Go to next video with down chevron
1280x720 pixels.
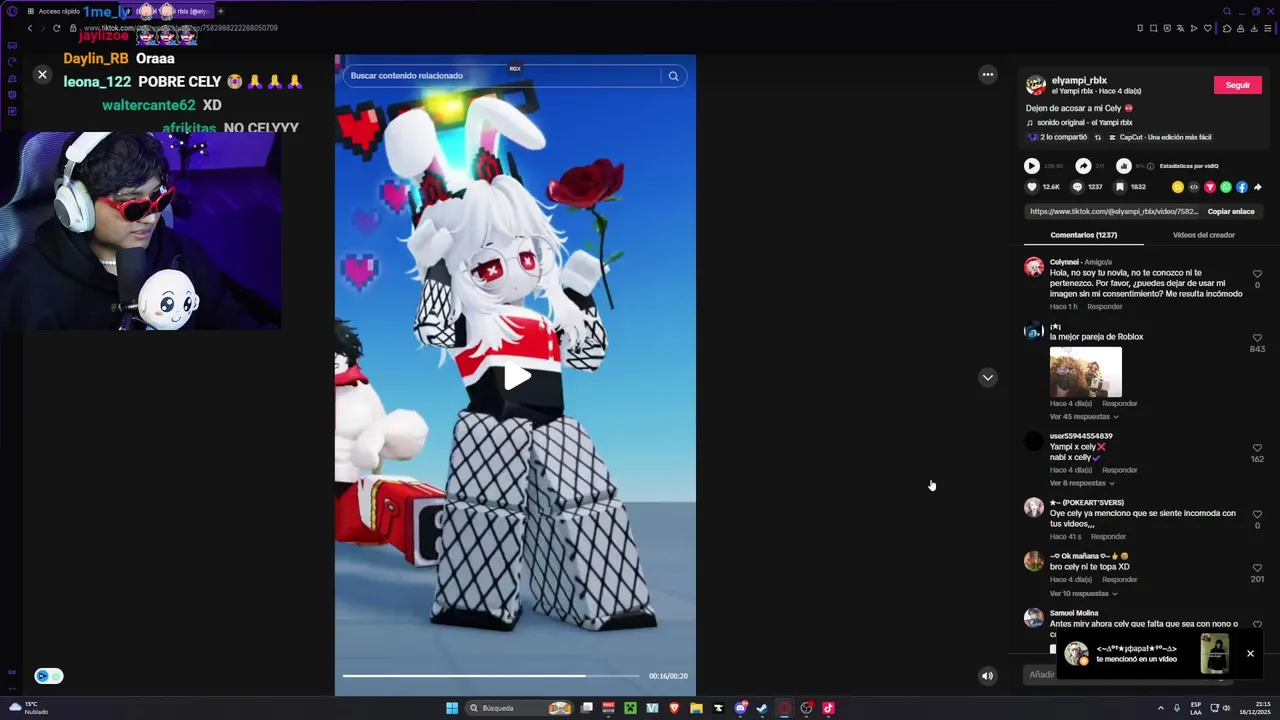tap(987, 377)
